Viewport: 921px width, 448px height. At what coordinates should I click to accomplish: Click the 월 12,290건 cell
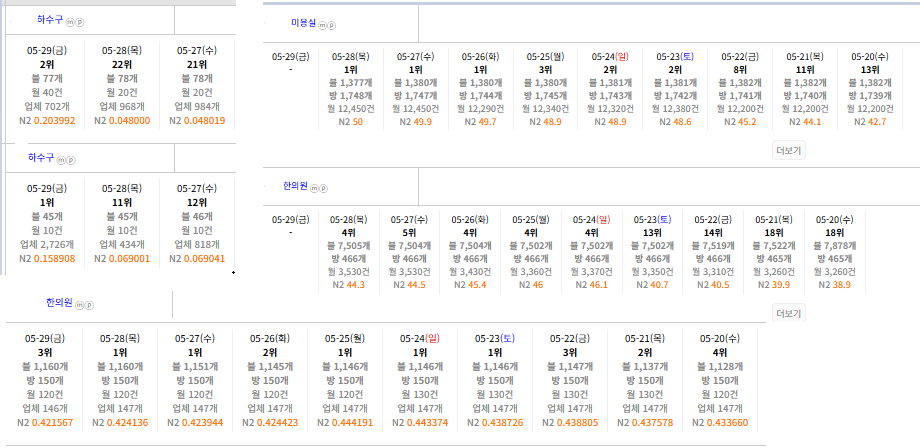[x=481, y=109]
